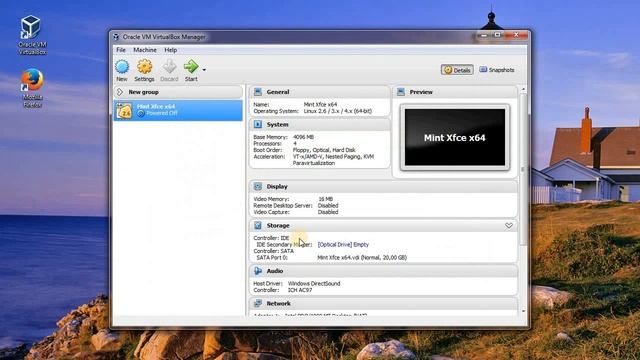640x360 pixels.
Task: Click the Storage section icon
Action: click(258, 225)
